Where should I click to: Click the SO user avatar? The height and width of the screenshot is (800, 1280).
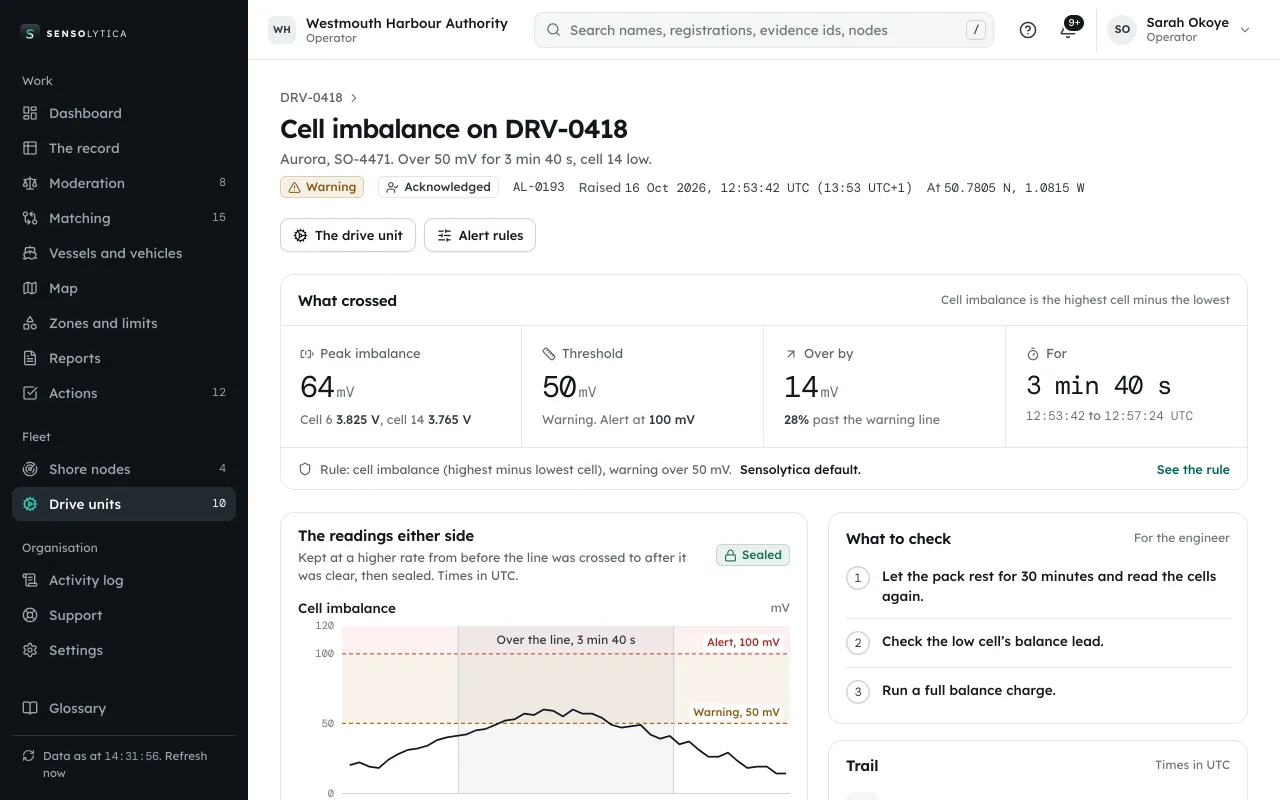(1122, 30)
